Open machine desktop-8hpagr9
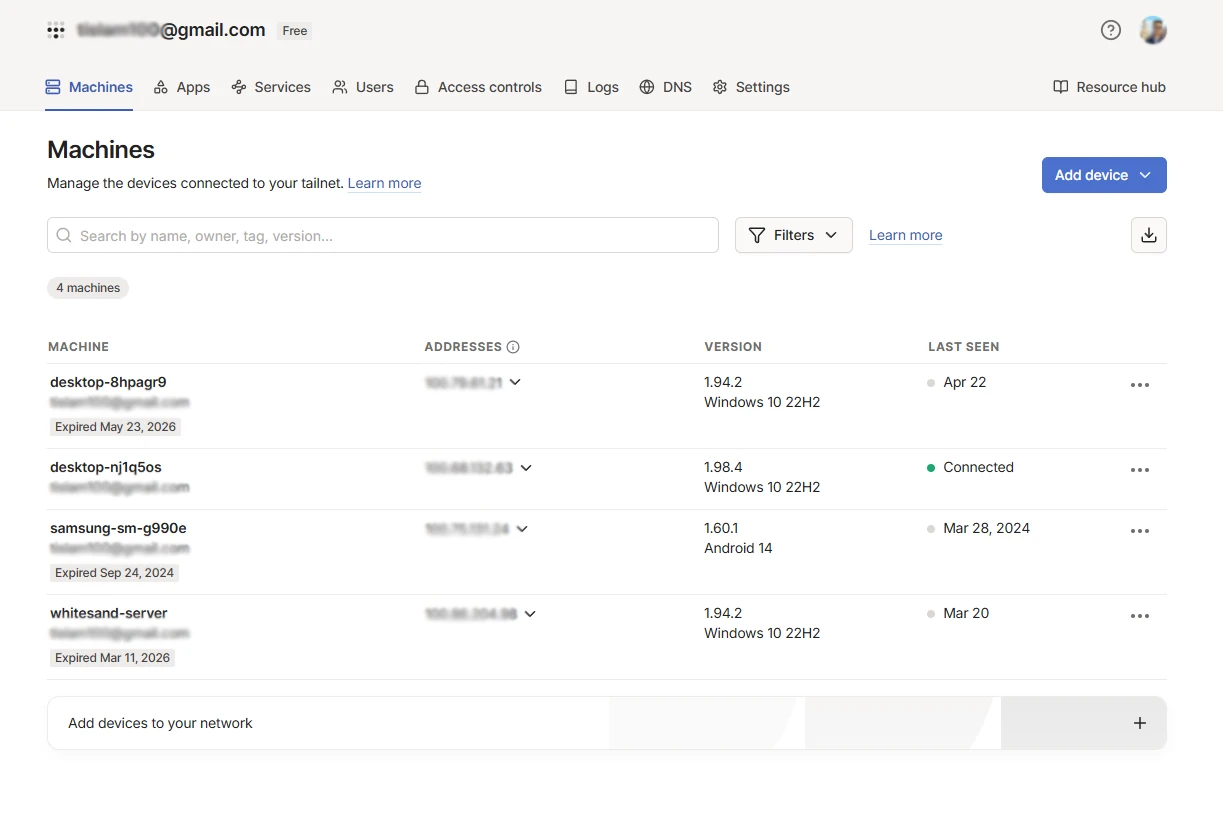This screenshot has height=814, width=1223. [x=108, y=382]
